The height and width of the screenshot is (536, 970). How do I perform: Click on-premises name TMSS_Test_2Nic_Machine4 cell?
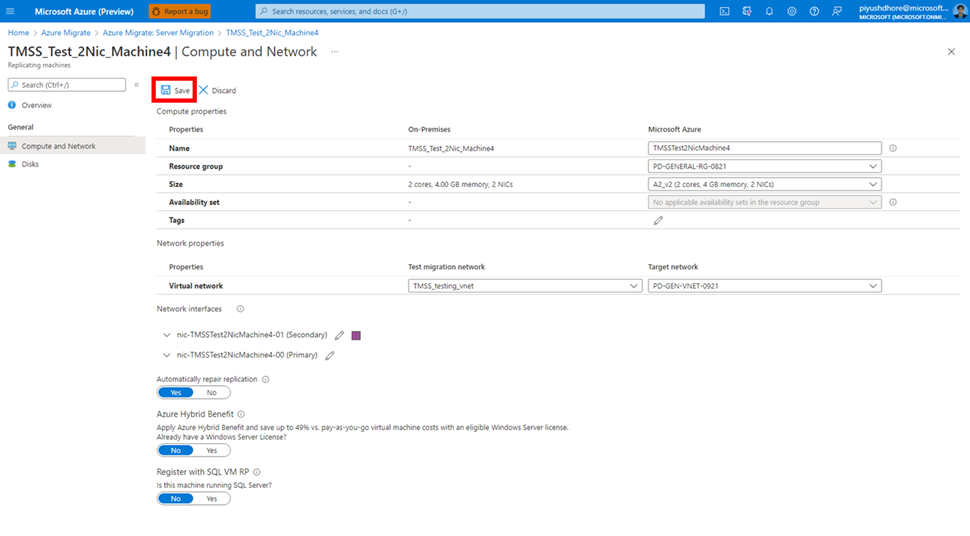pyautogui.click(x=451, y=149)
